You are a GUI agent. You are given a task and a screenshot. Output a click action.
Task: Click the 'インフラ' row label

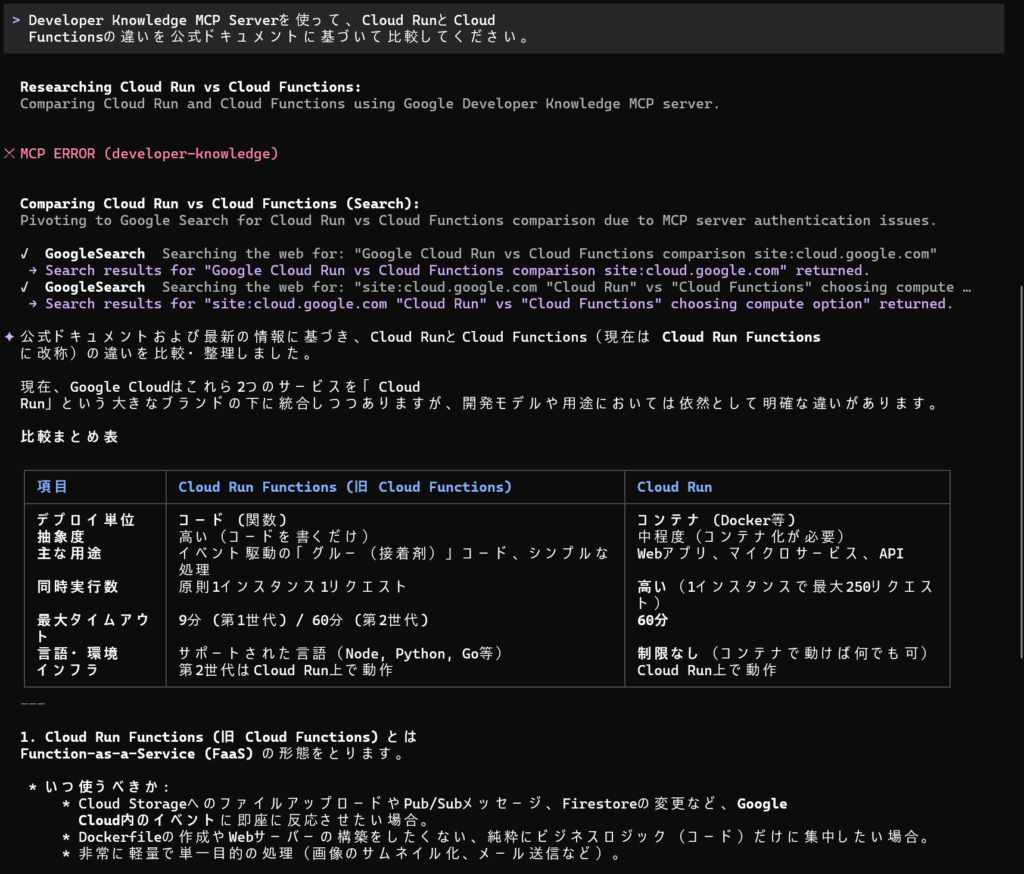coord(68,670)
